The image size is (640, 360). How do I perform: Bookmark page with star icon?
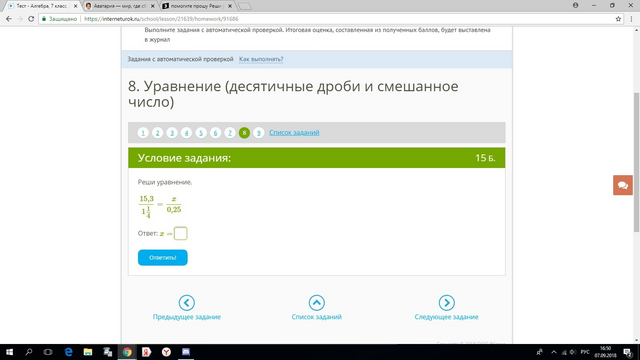tap(618, 19)
